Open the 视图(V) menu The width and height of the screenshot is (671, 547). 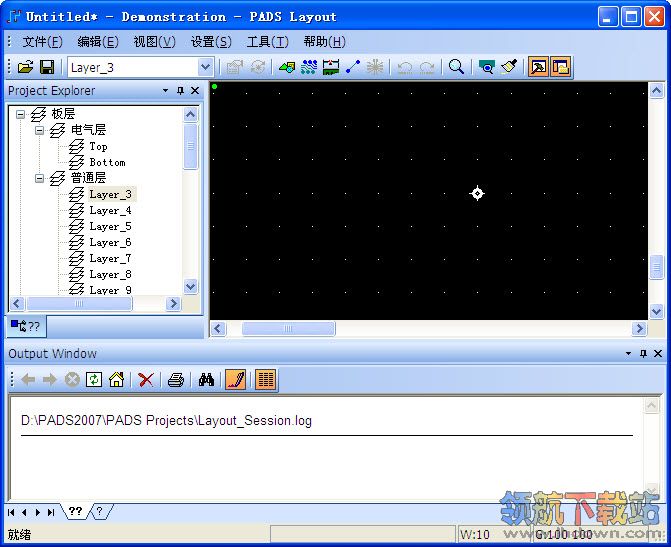point(154,42)
